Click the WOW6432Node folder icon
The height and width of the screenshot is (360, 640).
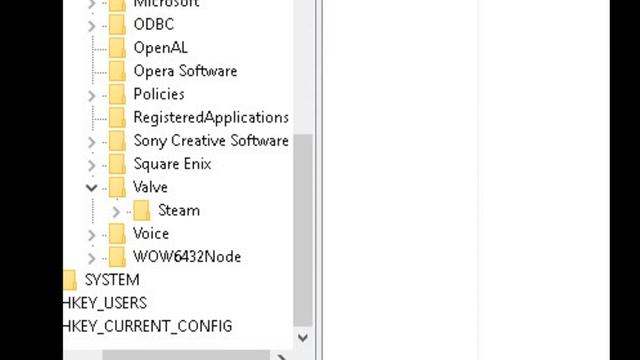pyautogui.click(x=117, y=257)
